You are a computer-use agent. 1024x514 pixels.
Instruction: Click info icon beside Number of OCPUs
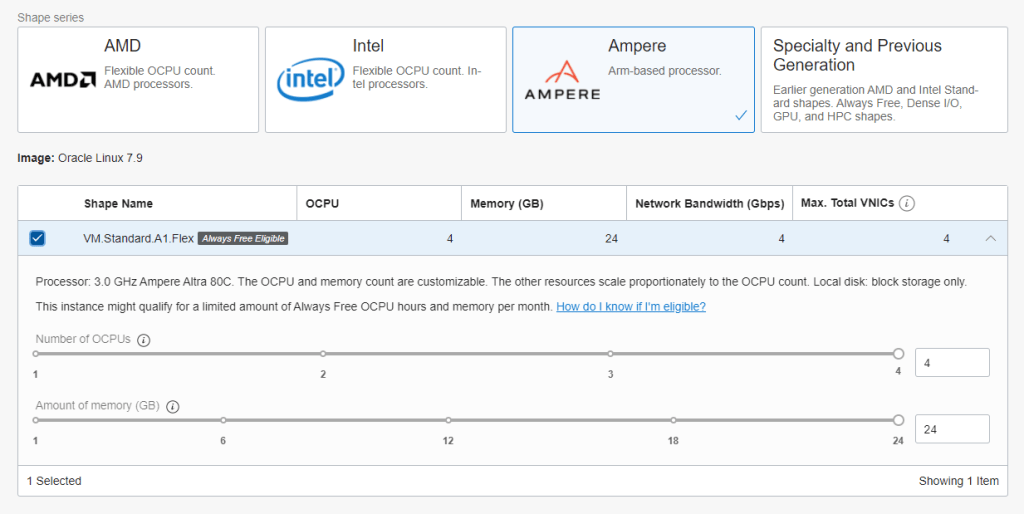click(x=143, y=340)
